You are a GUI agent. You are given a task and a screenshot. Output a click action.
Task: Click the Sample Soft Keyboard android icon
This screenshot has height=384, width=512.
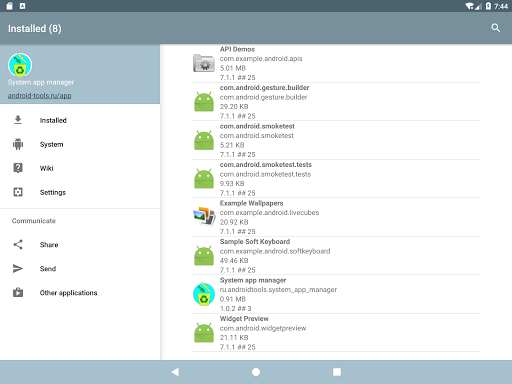tap(204, 255)
